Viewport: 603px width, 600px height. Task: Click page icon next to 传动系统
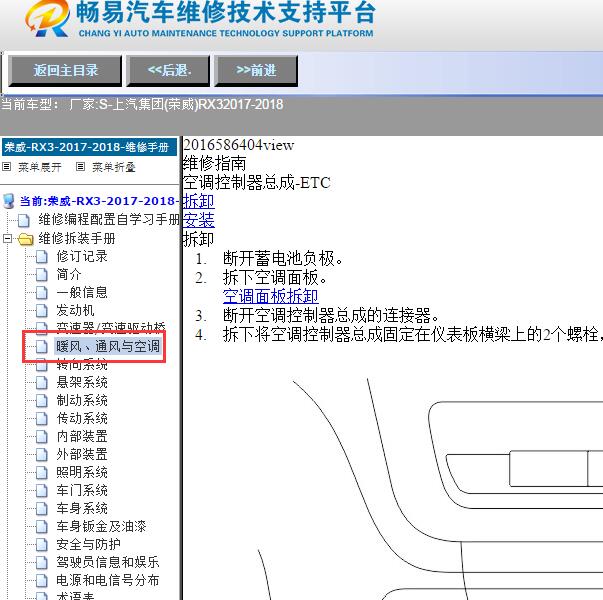tap(42, 418)
